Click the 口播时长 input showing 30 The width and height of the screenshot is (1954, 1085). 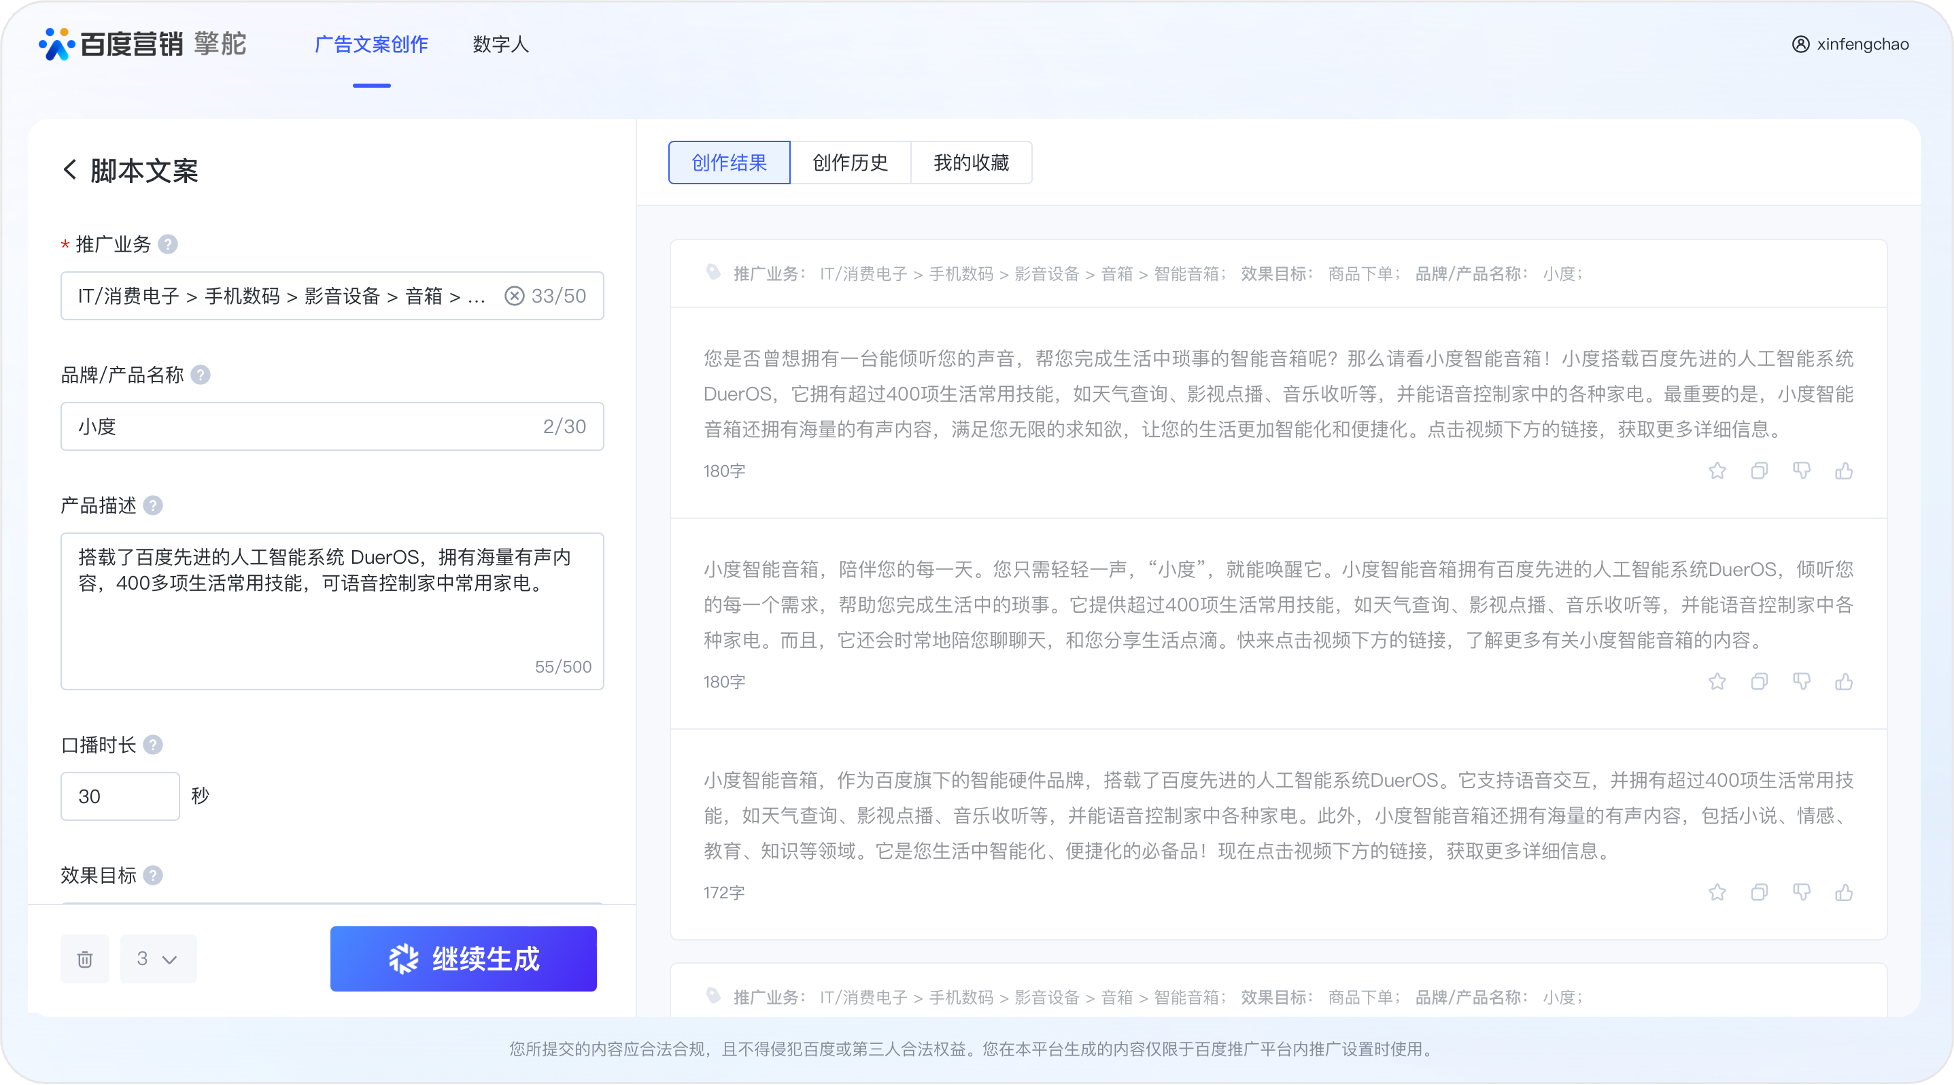120,796
